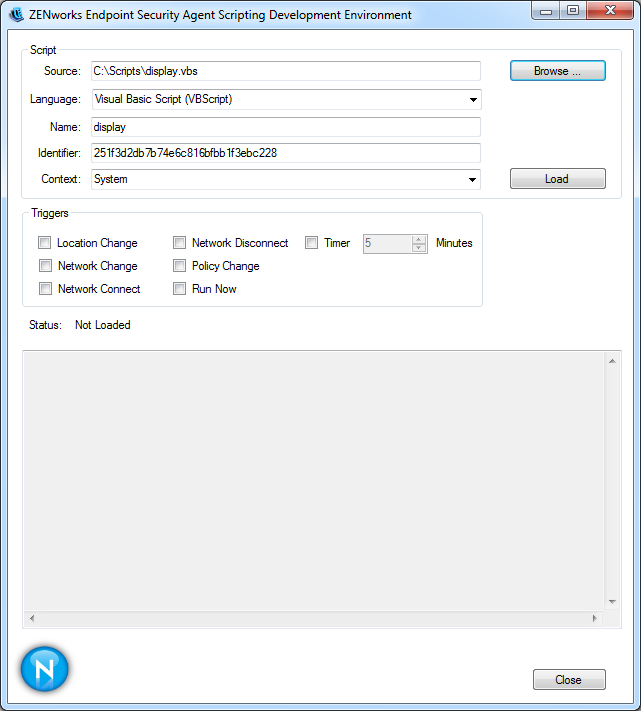Click the output pane scroll right arrow
The height and width of the screenshot is (711, 641).
point(595,618)
